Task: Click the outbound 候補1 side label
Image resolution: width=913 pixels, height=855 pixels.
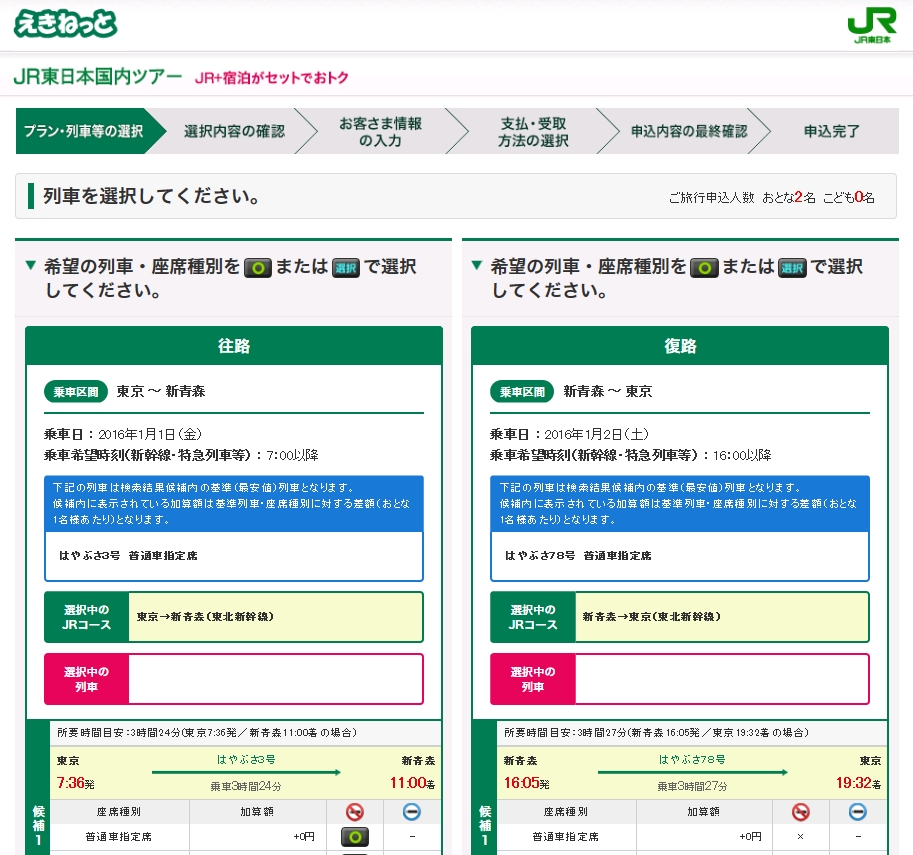Action: point(38,826)
